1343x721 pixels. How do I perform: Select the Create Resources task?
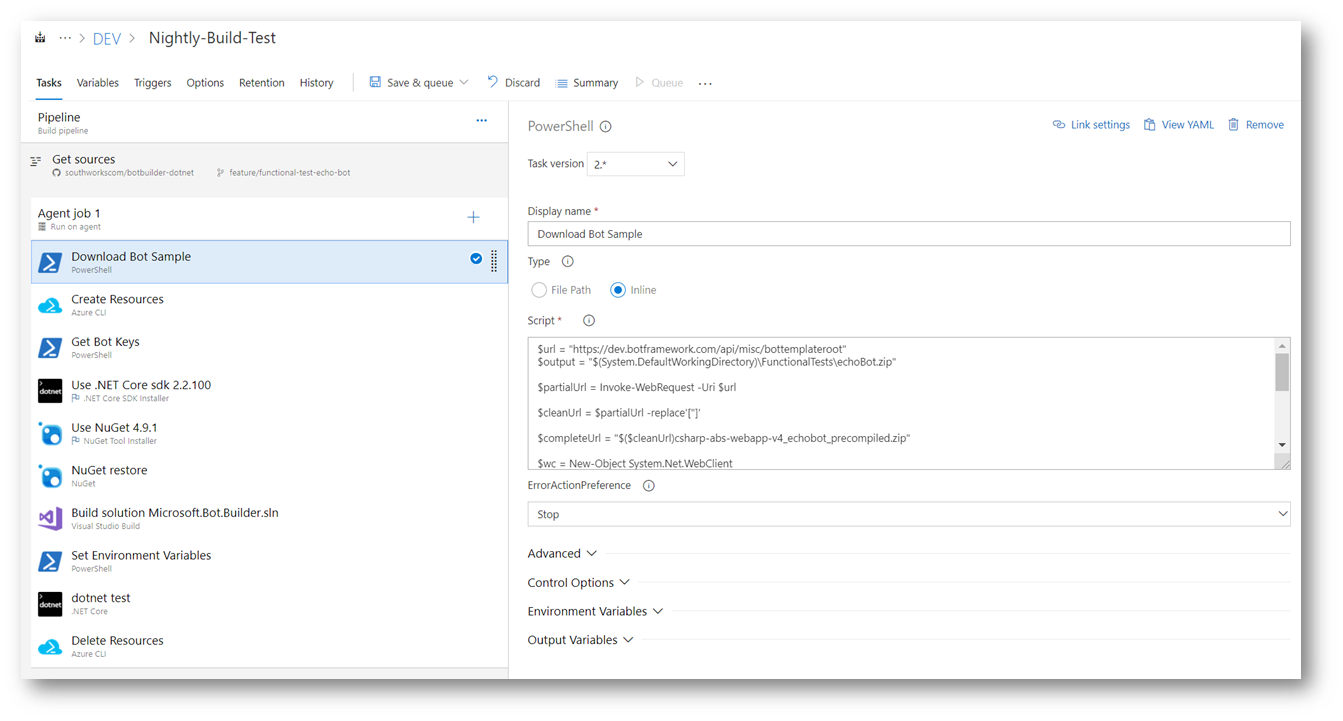(269, 305)
